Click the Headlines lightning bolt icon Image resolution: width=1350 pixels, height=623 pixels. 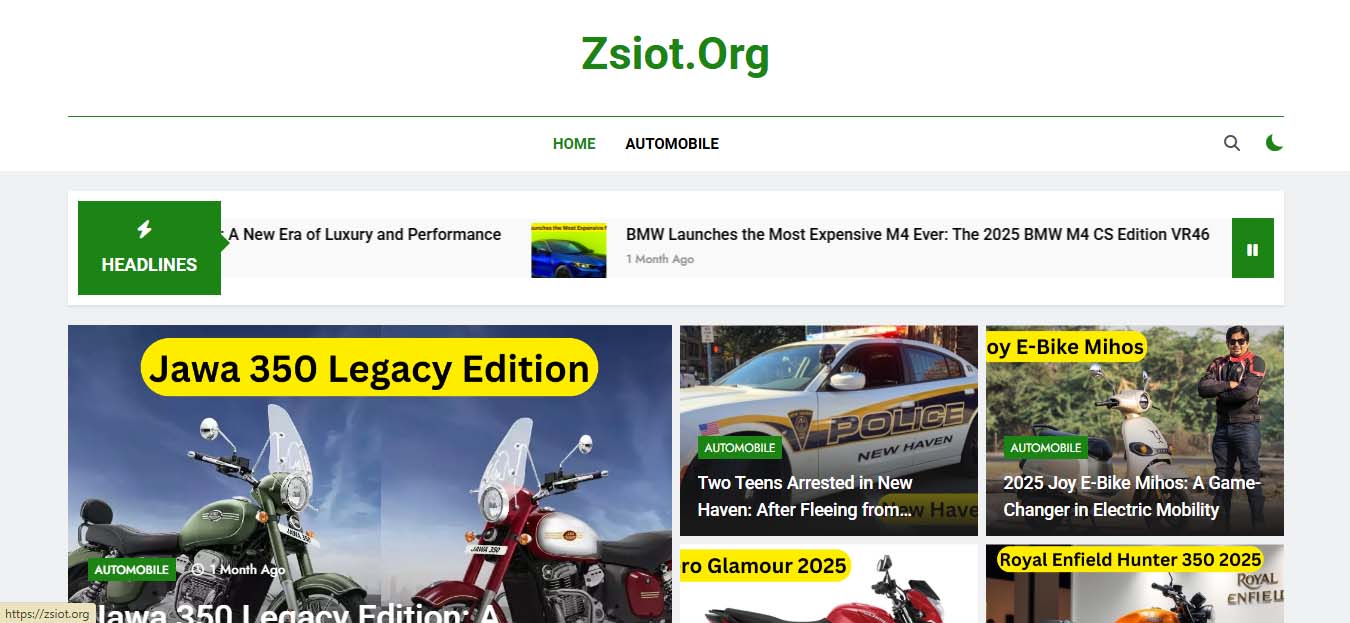point(144,229)
